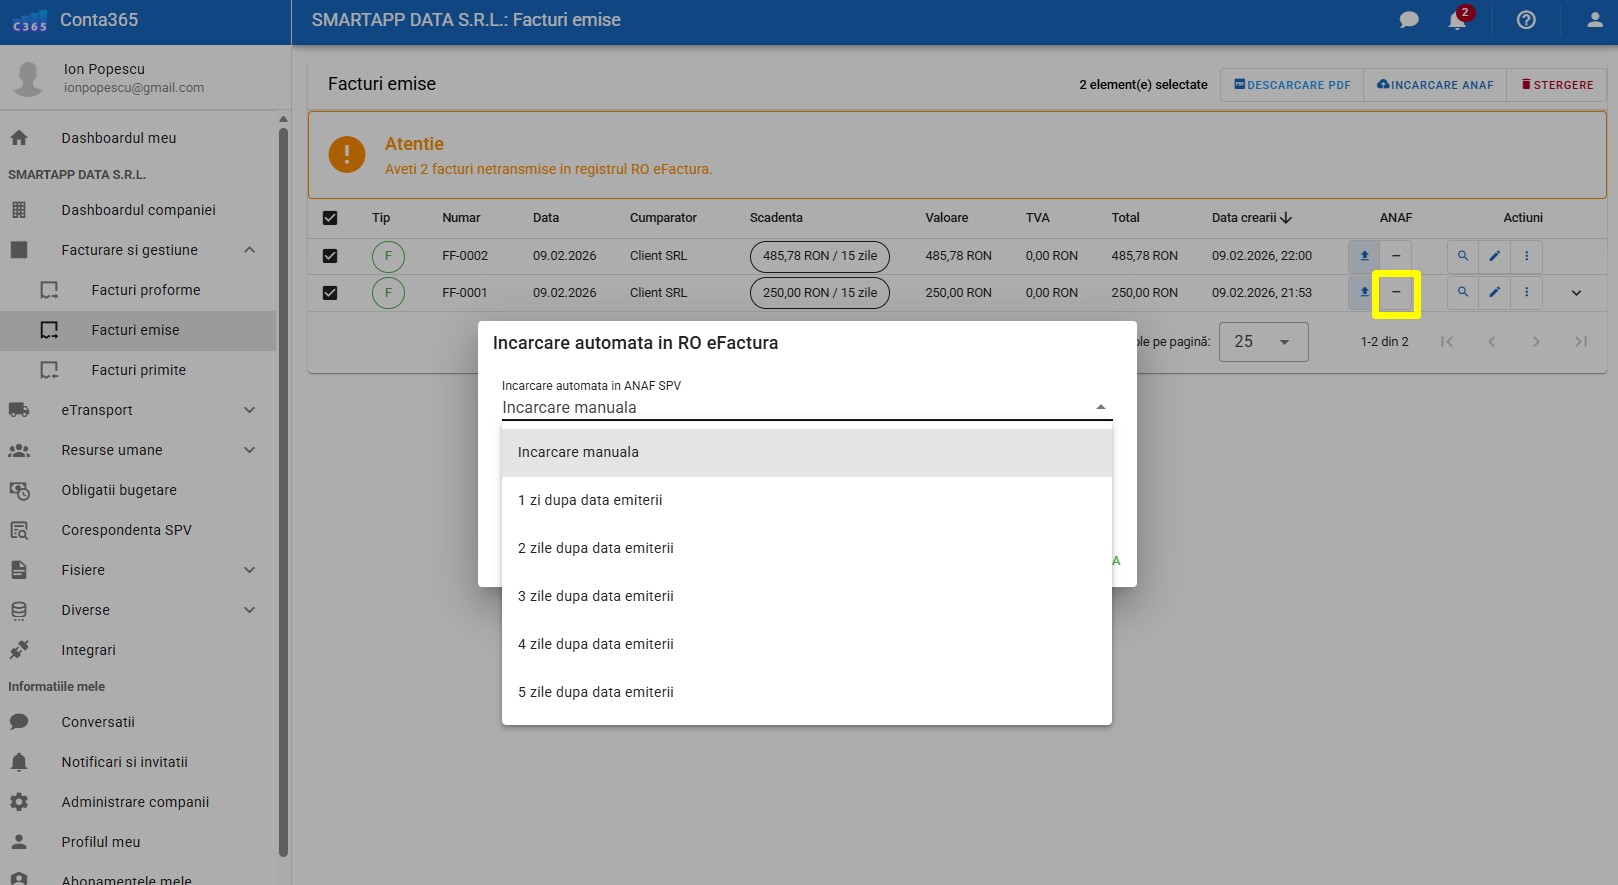Click the user account icon in header
1618x885 pixels.
click(x=1594, y=20)
